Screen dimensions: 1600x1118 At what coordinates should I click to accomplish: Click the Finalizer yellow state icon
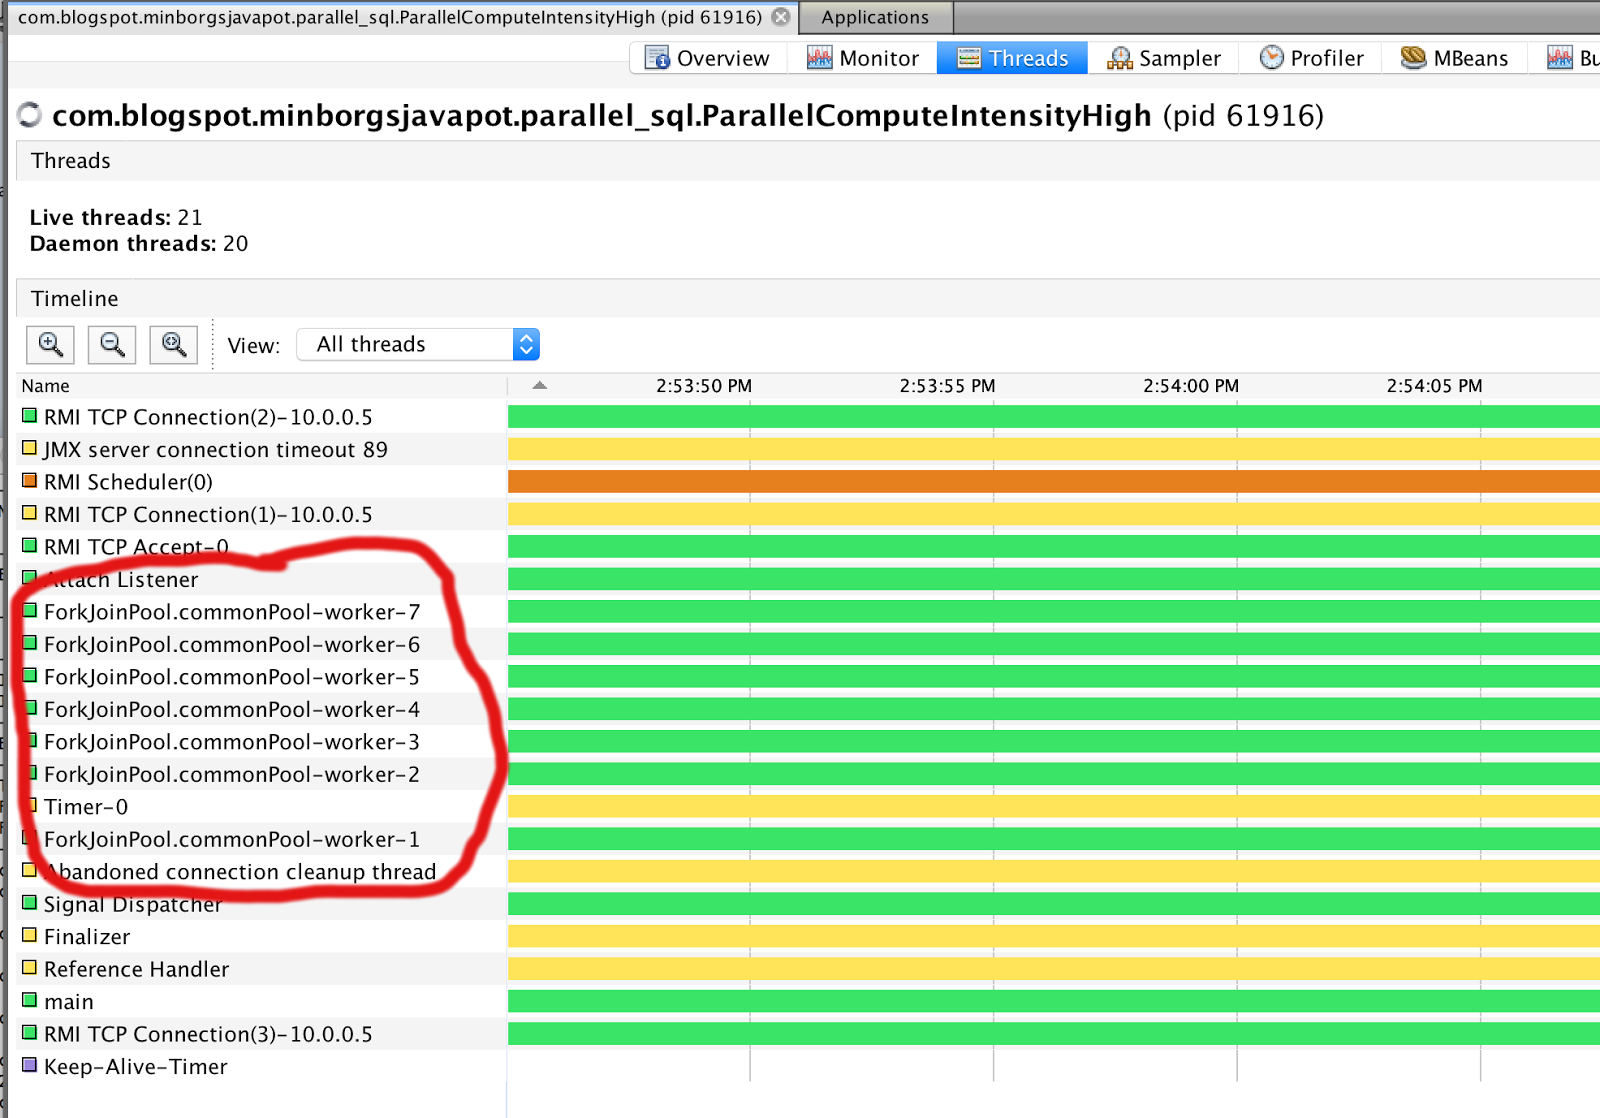coord(30,935)
